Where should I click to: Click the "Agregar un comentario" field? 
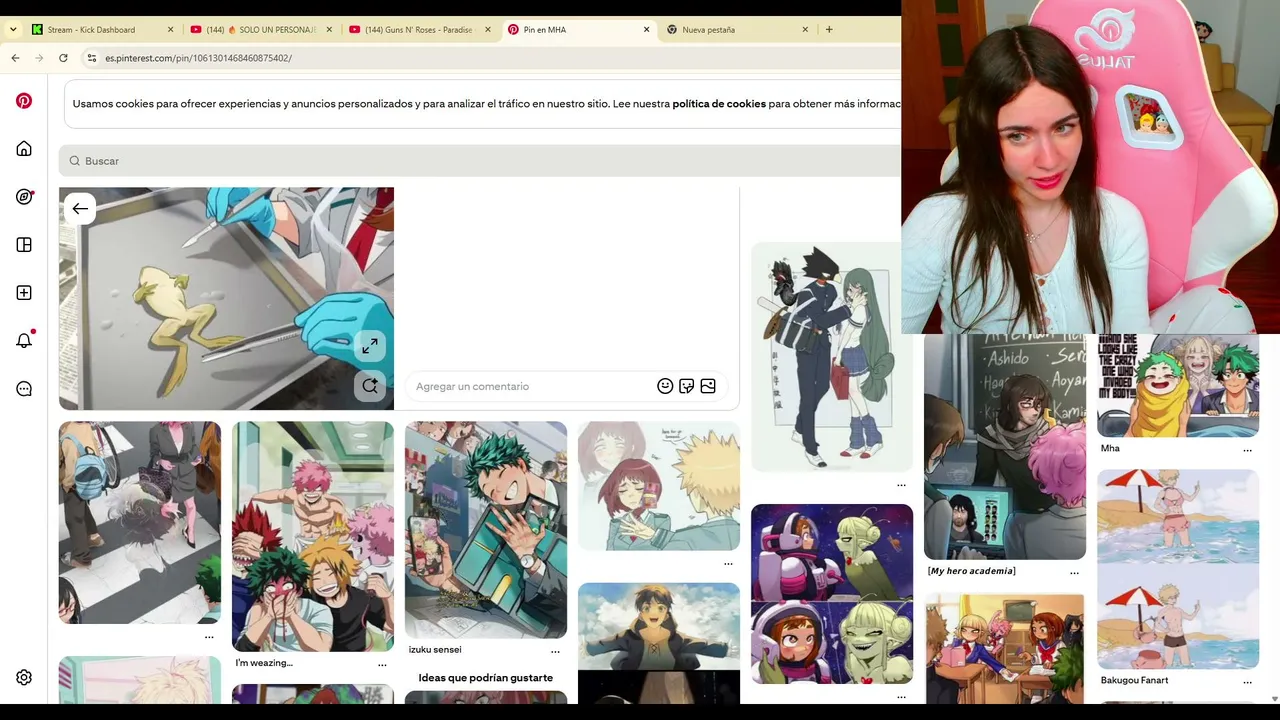pos(531,387)
